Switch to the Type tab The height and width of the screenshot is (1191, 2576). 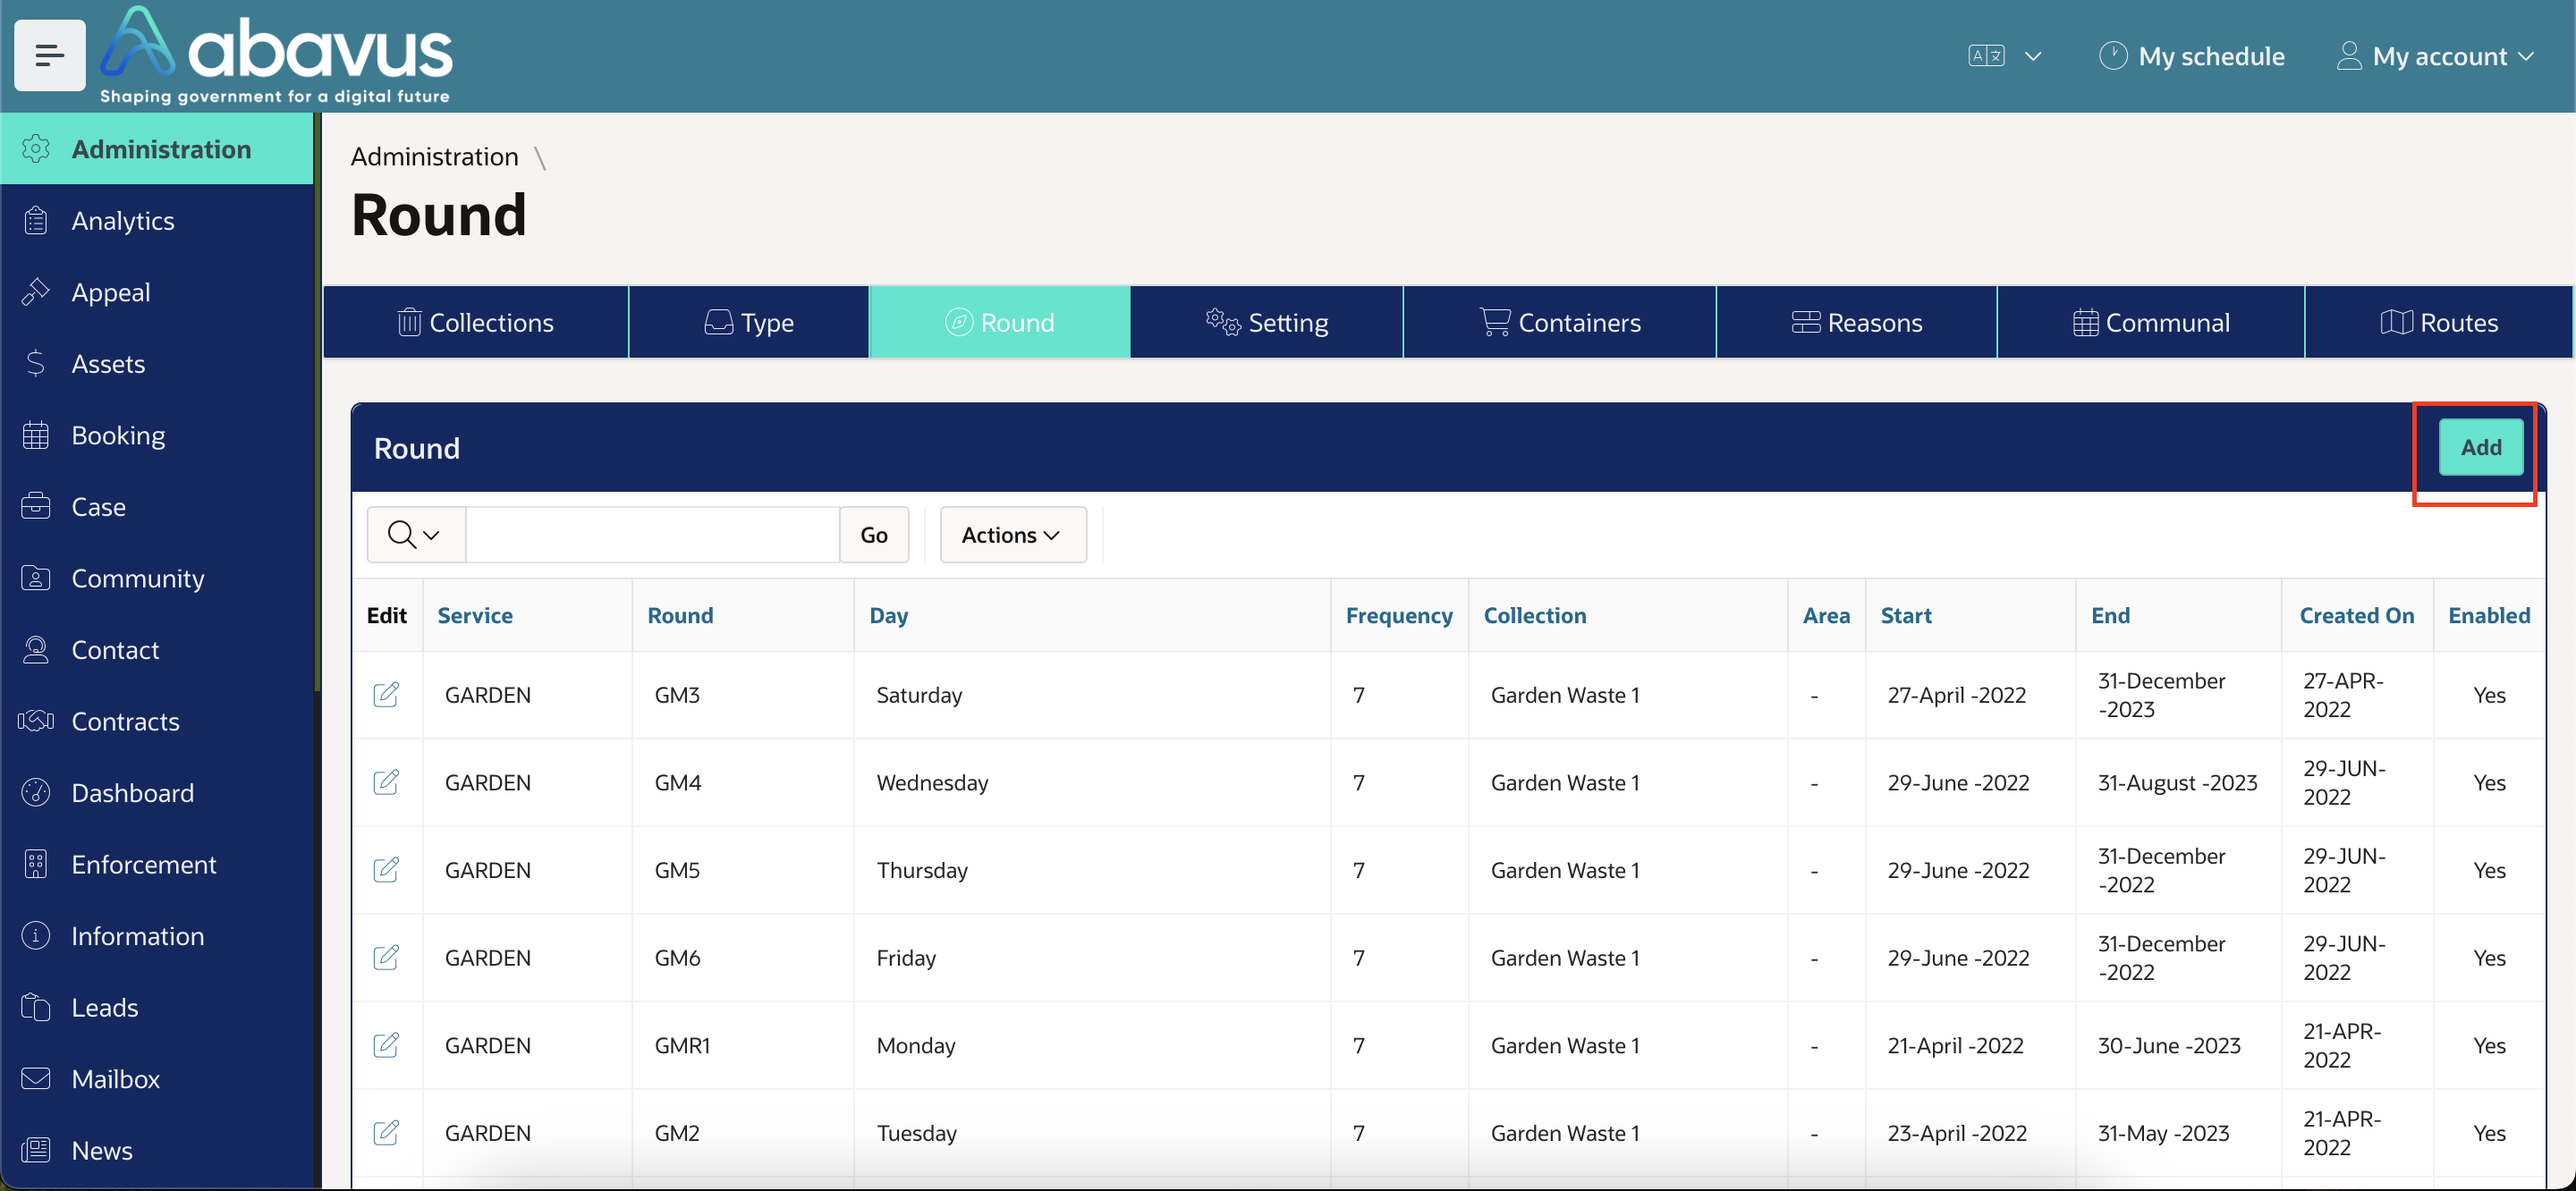point(749,322)
